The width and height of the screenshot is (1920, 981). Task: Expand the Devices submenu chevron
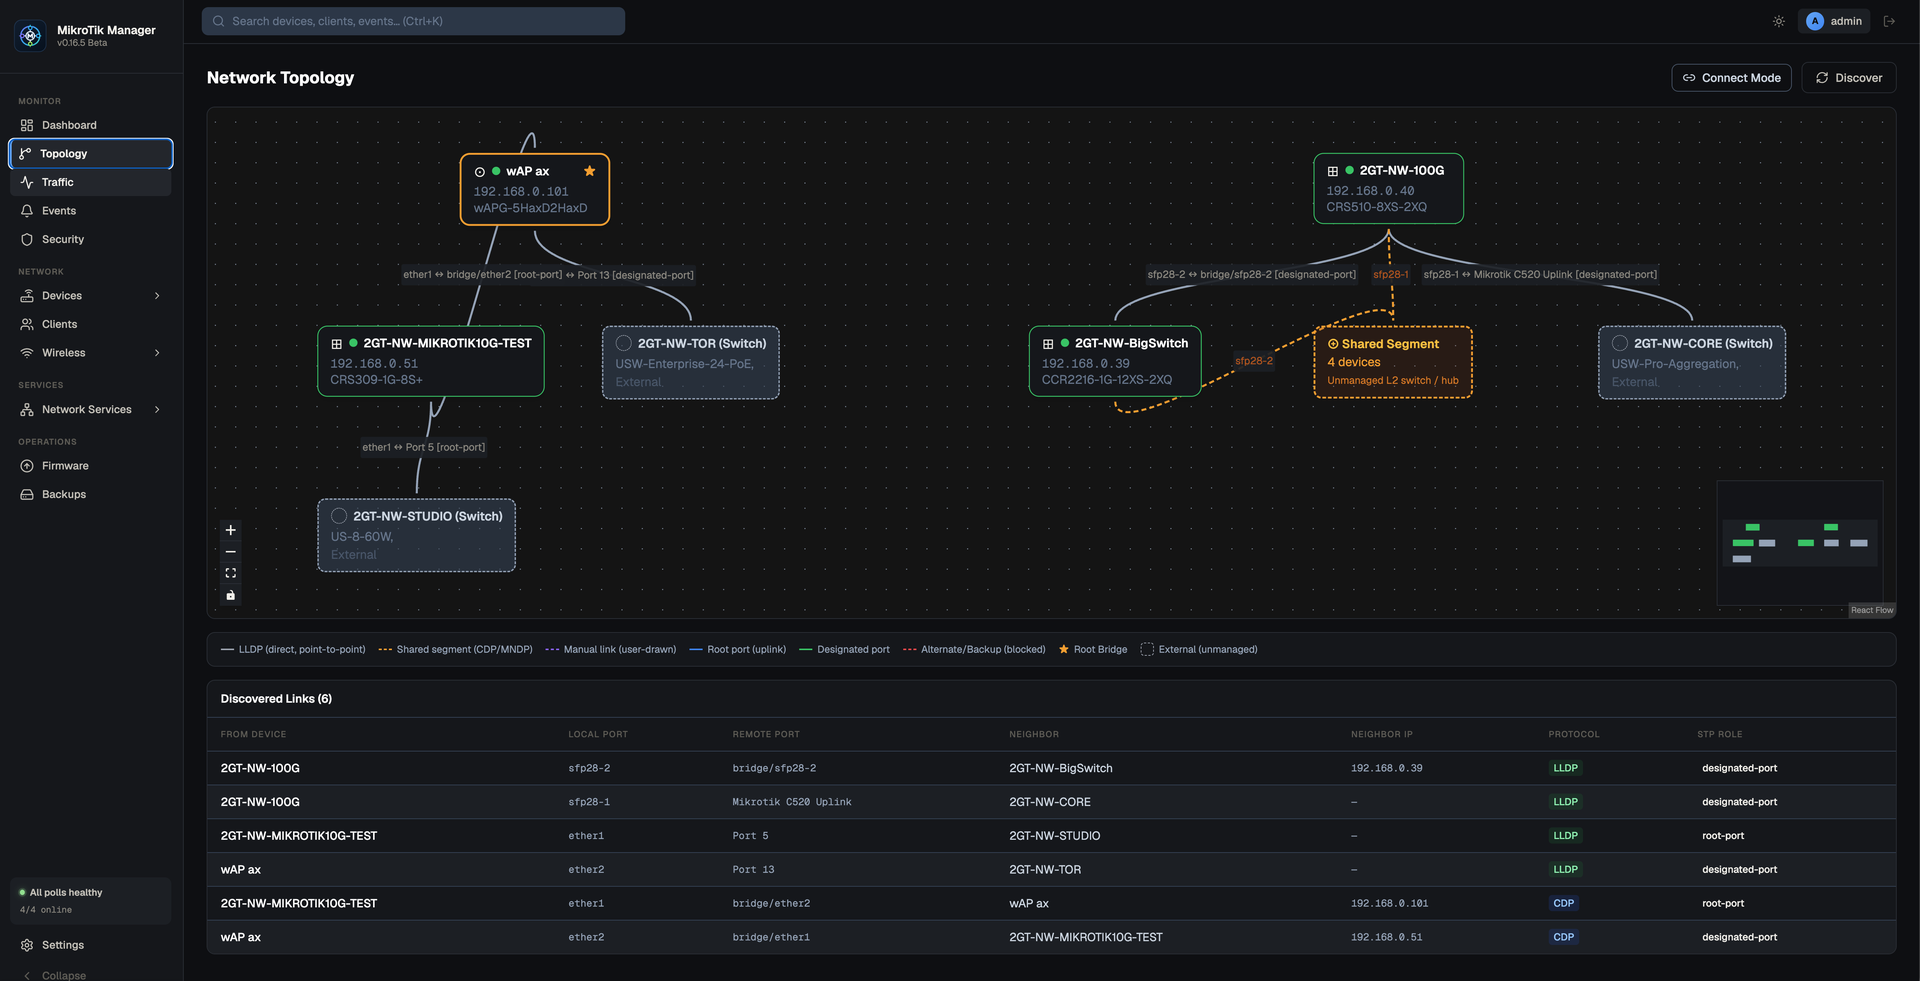[157, 296]
